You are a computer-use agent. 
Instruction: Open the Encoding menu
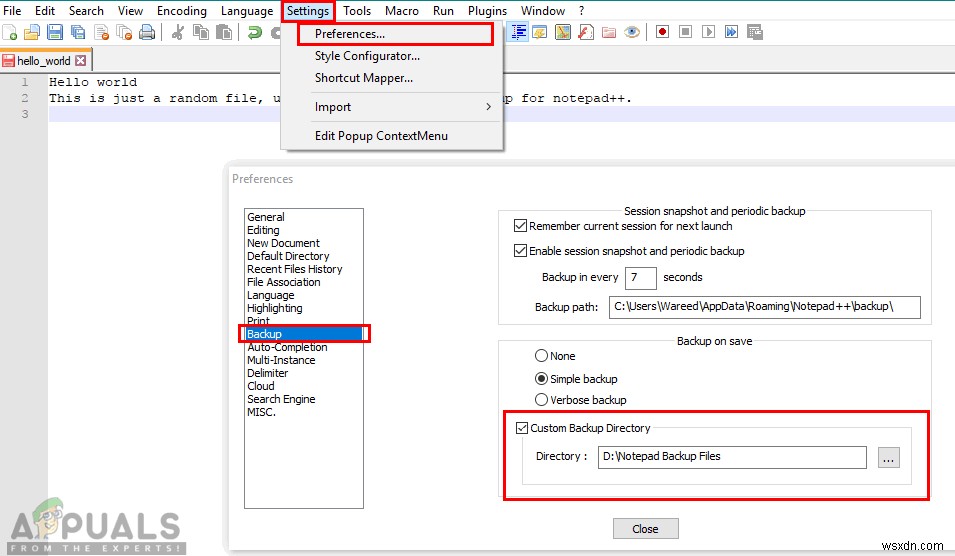coord(181,11)
